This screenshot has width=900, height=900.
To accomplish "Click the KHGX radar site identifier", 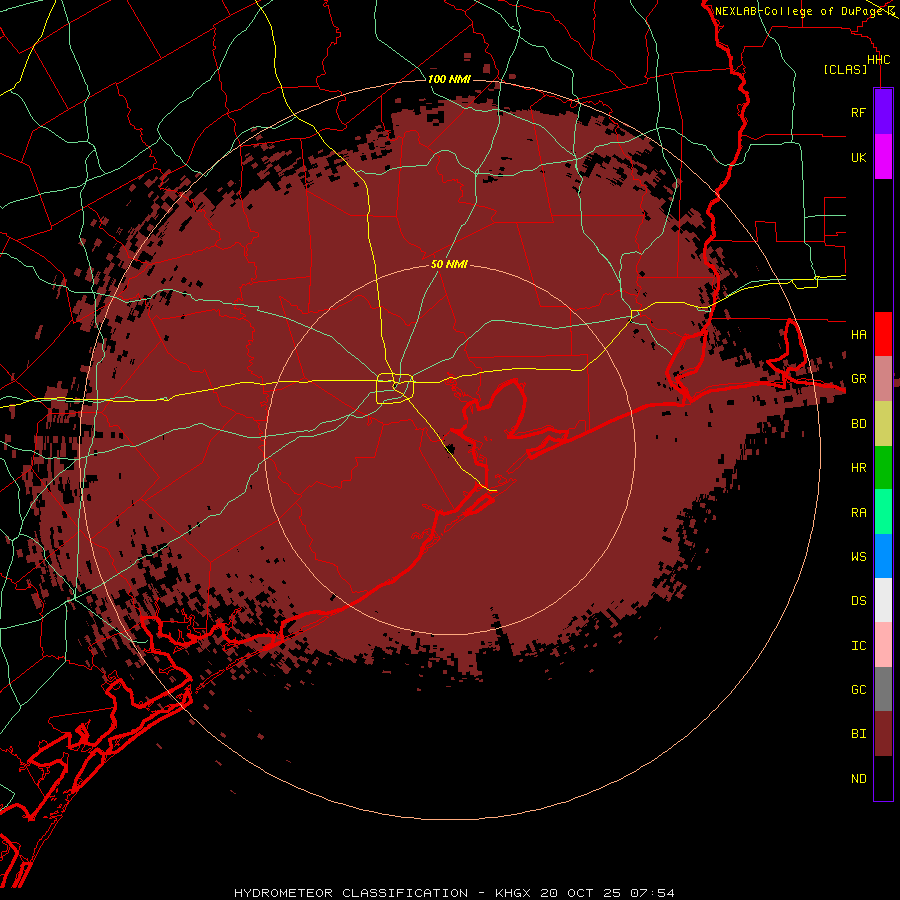I will (x=514, y=893).
